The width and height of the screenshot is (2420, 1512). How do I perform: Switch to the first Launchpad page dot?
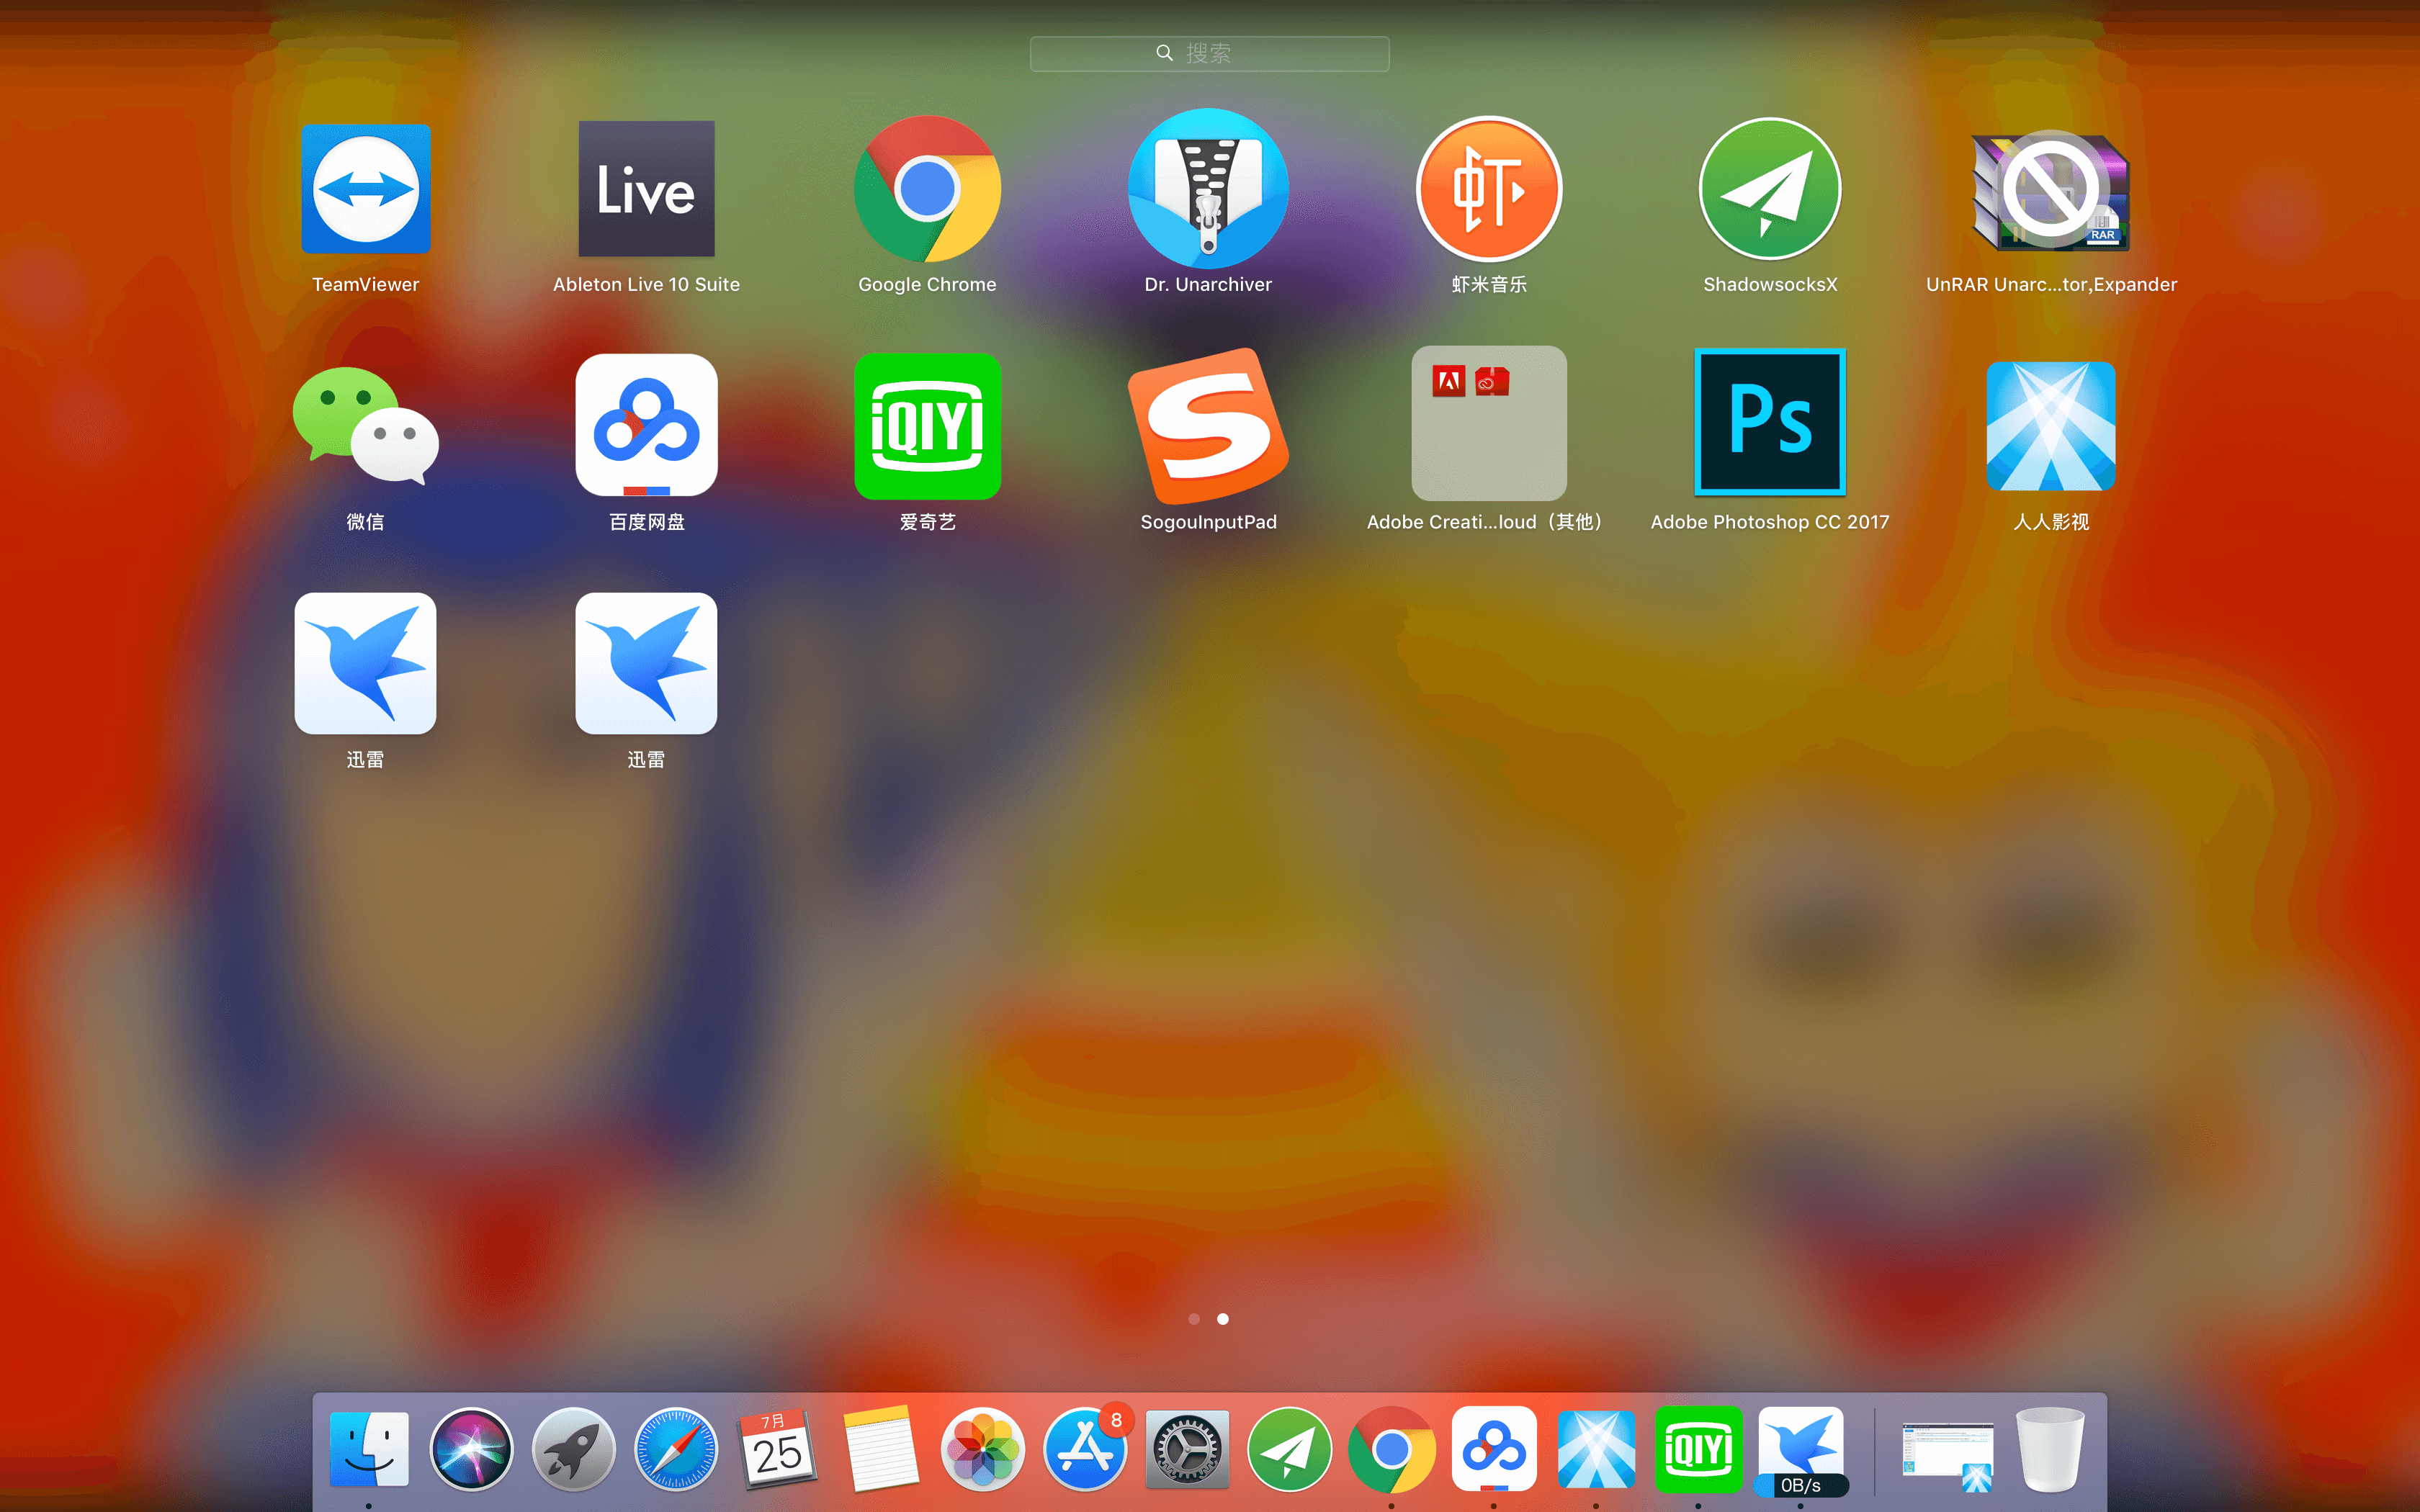1194,1319
